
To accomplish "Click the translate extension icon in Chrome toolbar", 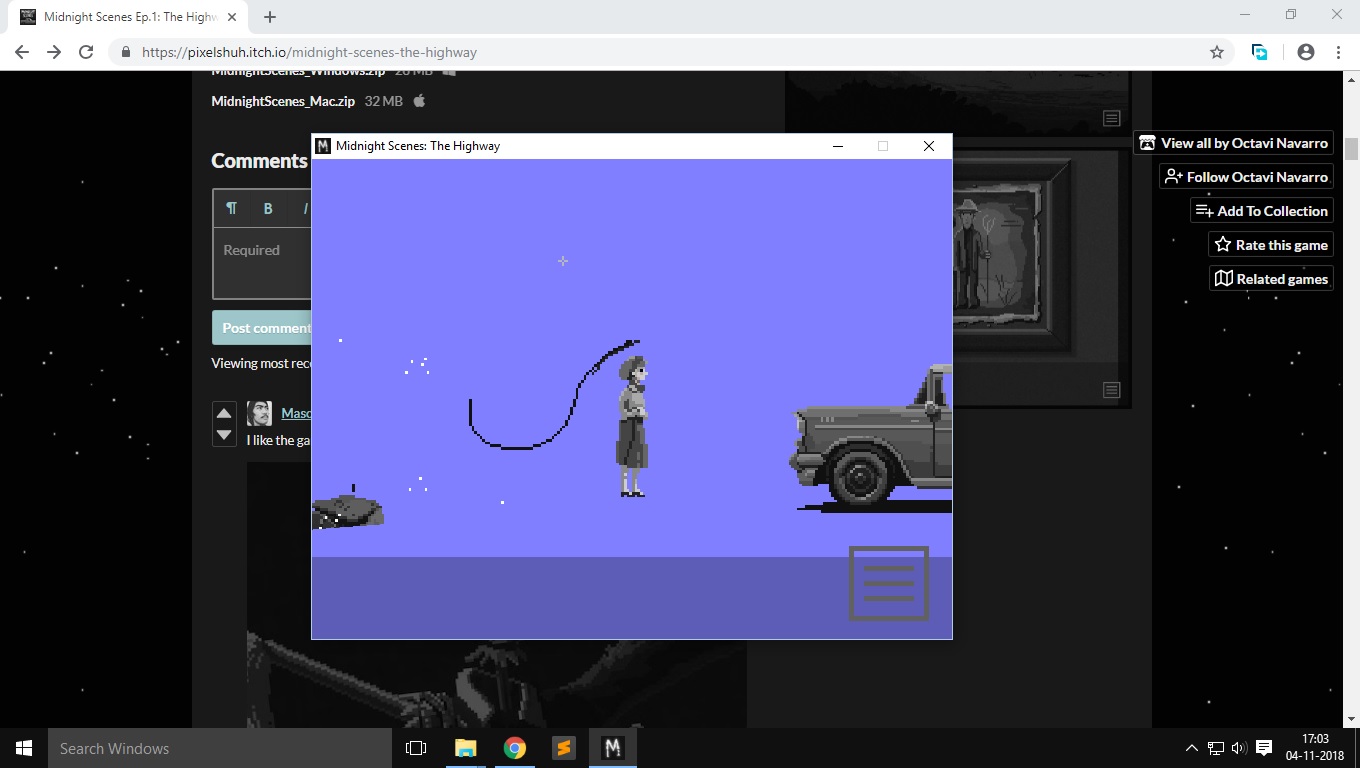I will [1260, 52].
